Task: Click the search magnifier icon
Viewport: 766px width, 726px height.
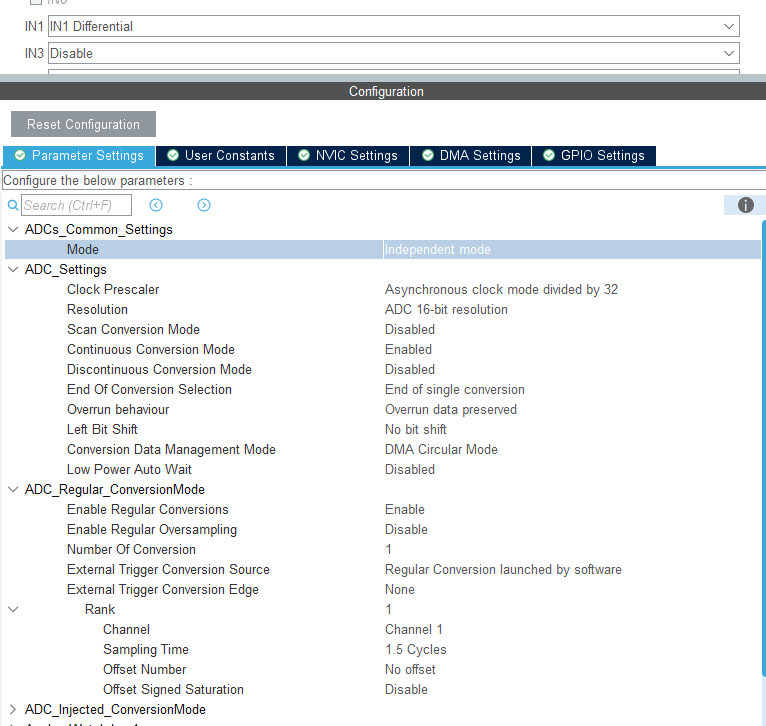Action: click(x=13, y=205)
